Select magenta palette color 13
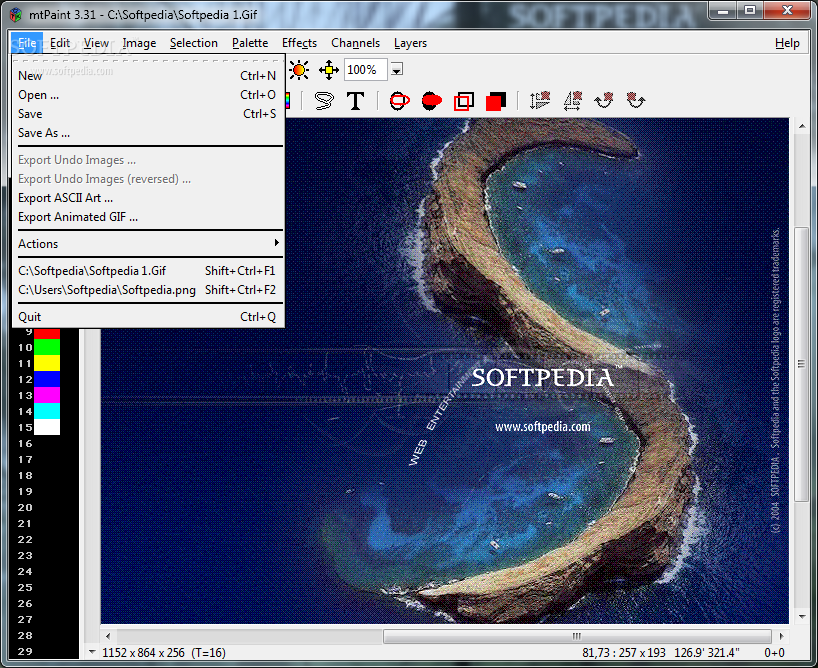The height and width of the screenshot is (668, 818). tap(47, 395)
